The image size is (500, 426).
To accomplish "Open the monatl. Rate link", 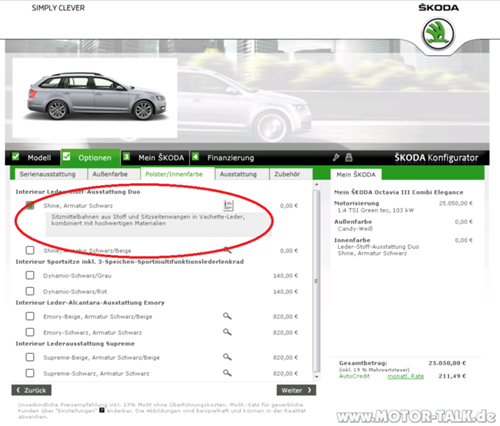I will pyautogui.click(x=405, y=376).
